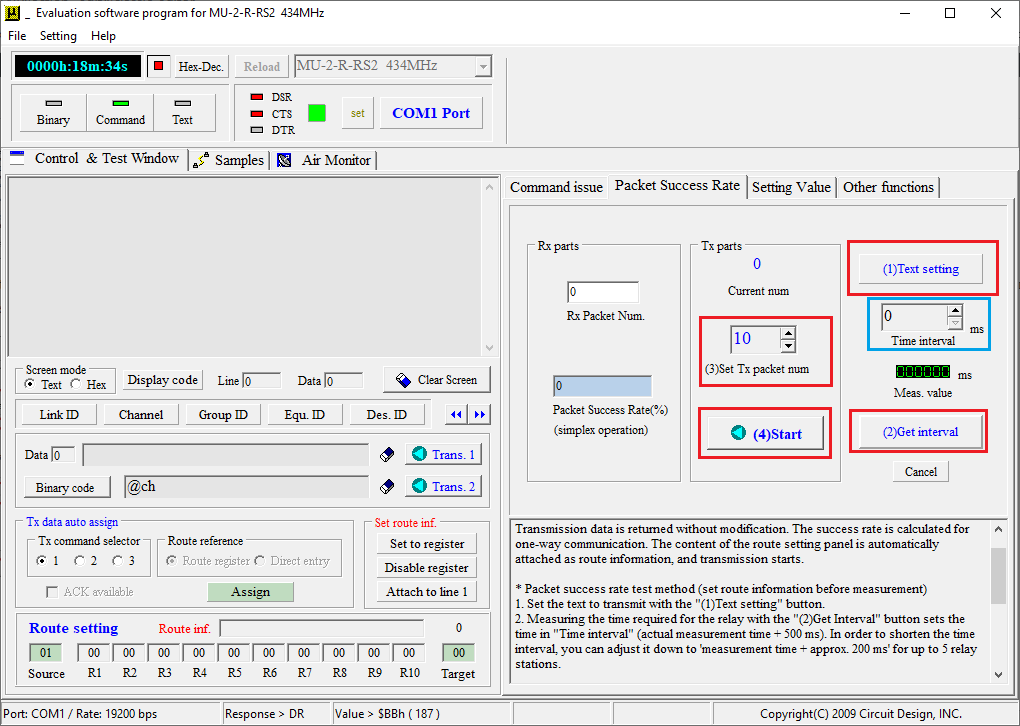1020x726 pixels.
Task: Open the Setting menu
Action: 58,36
